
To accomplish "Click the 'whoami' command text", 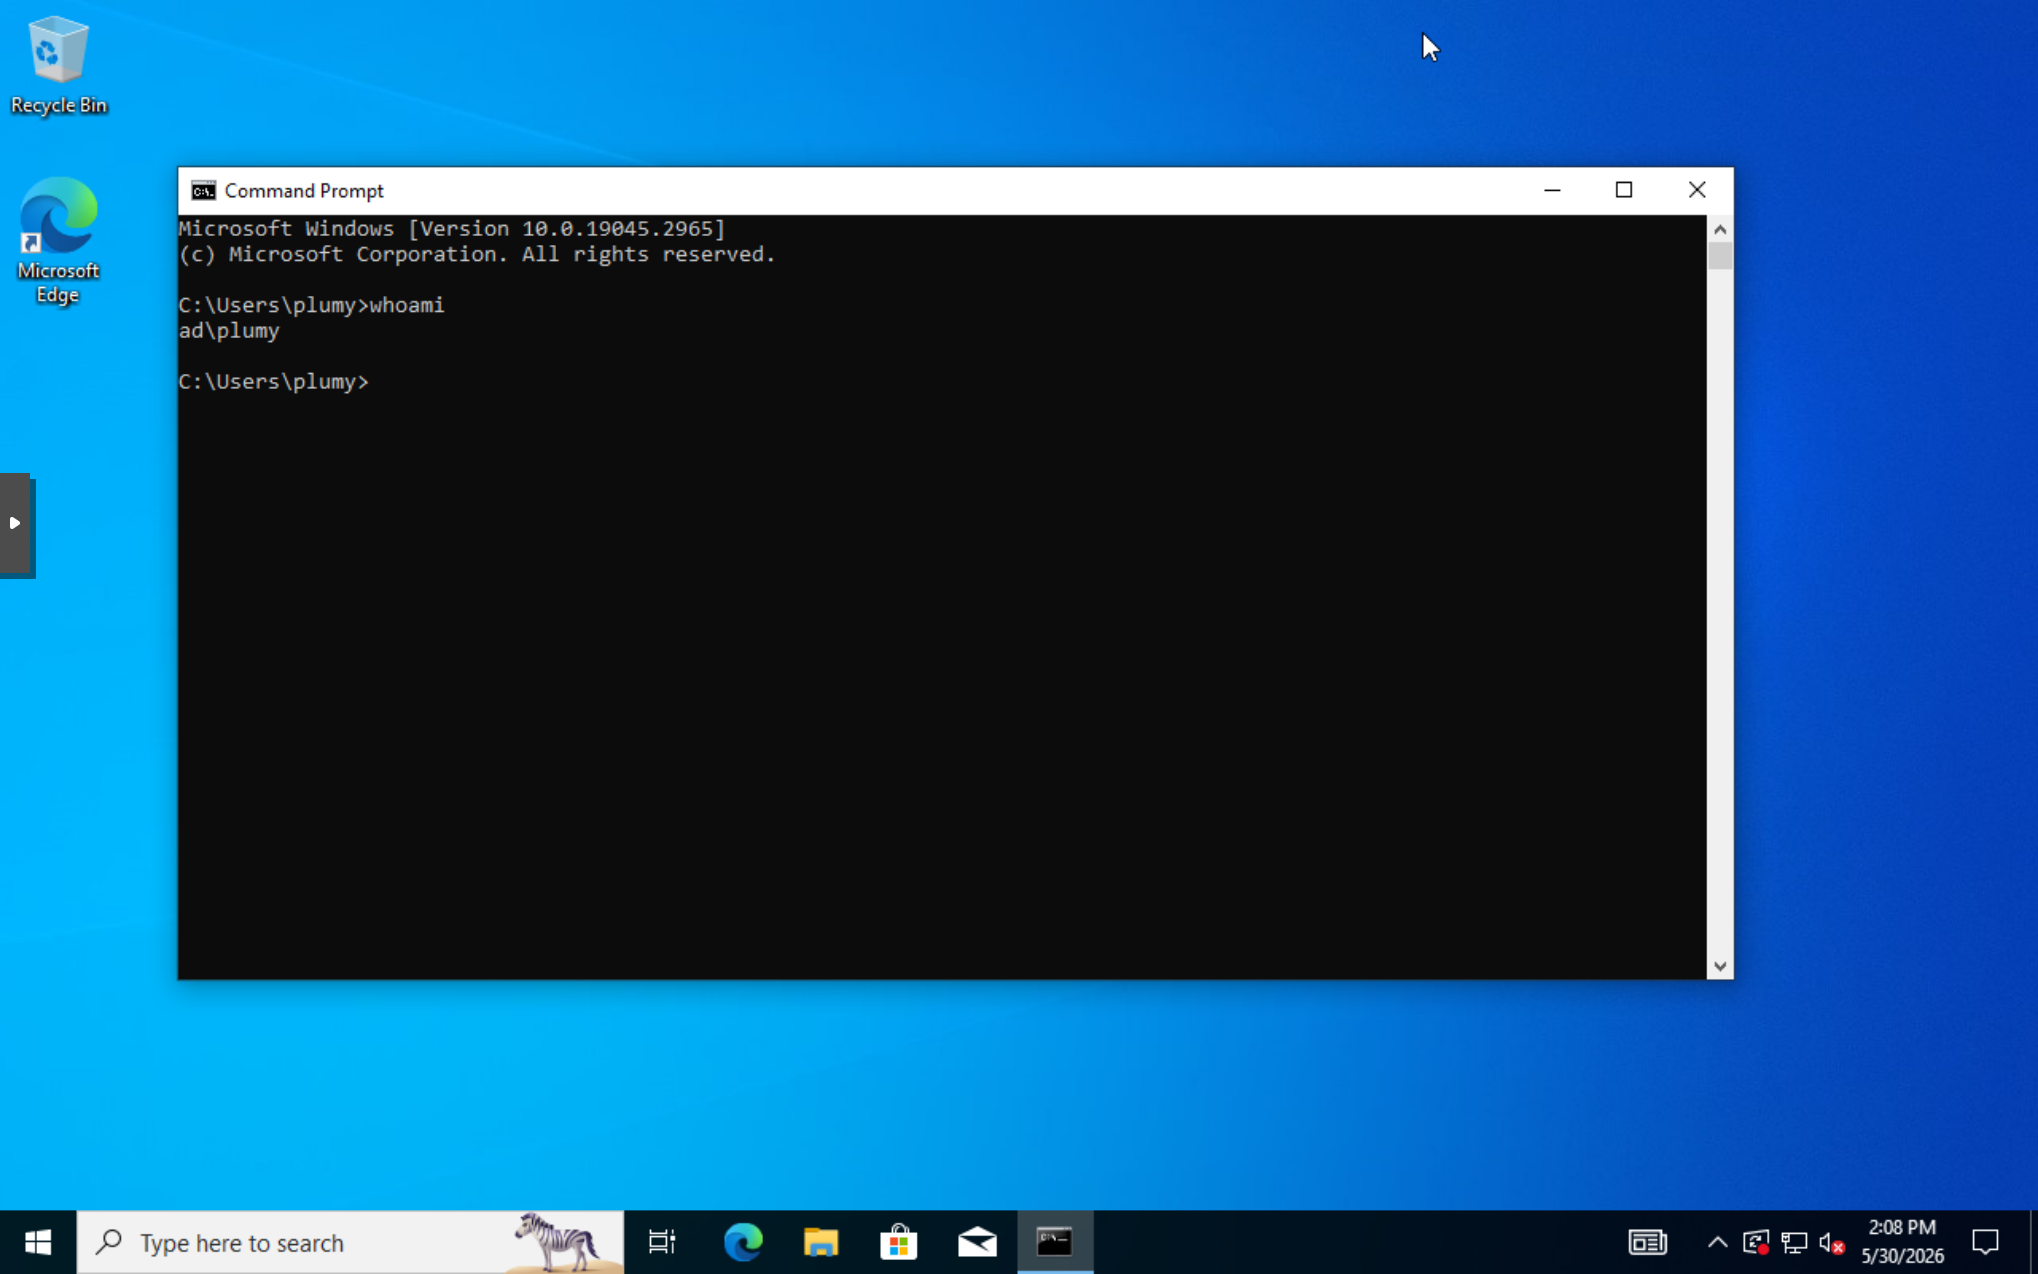I will (x=407, y=305).
